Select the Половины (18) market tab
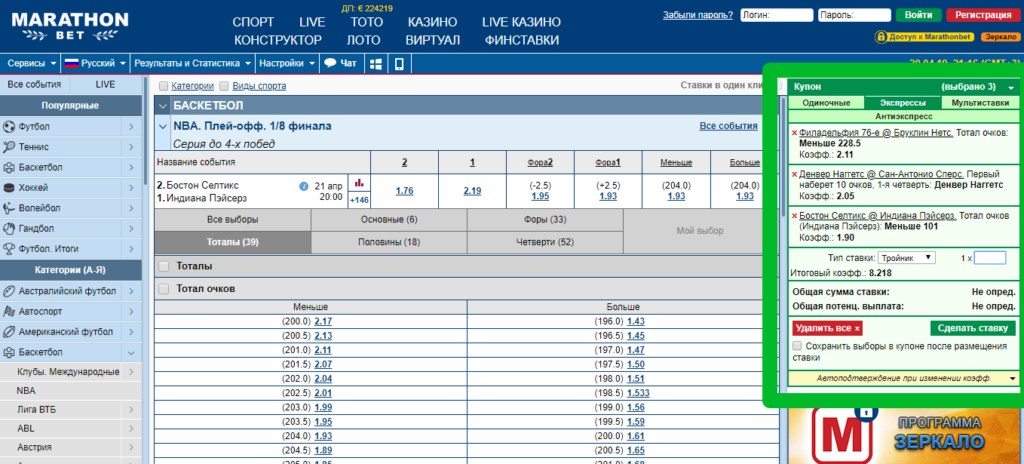The width and height of the screenshot is (1024, 464). 389,242
